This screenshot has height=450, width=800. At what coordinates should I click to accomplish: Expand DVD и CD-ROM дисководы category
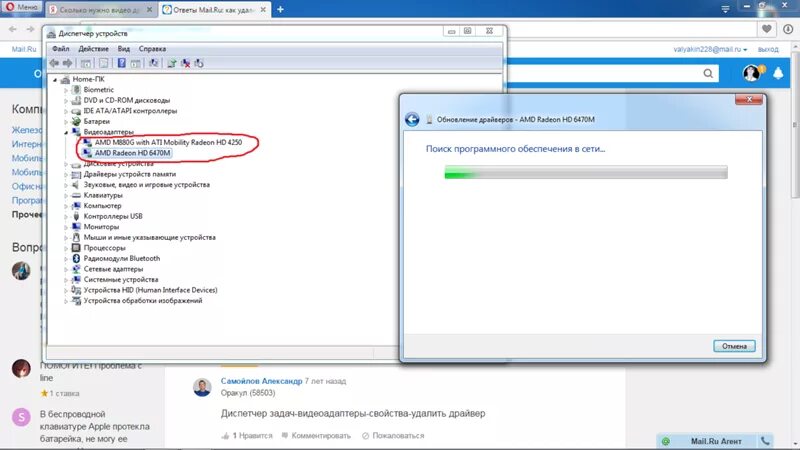66,101
